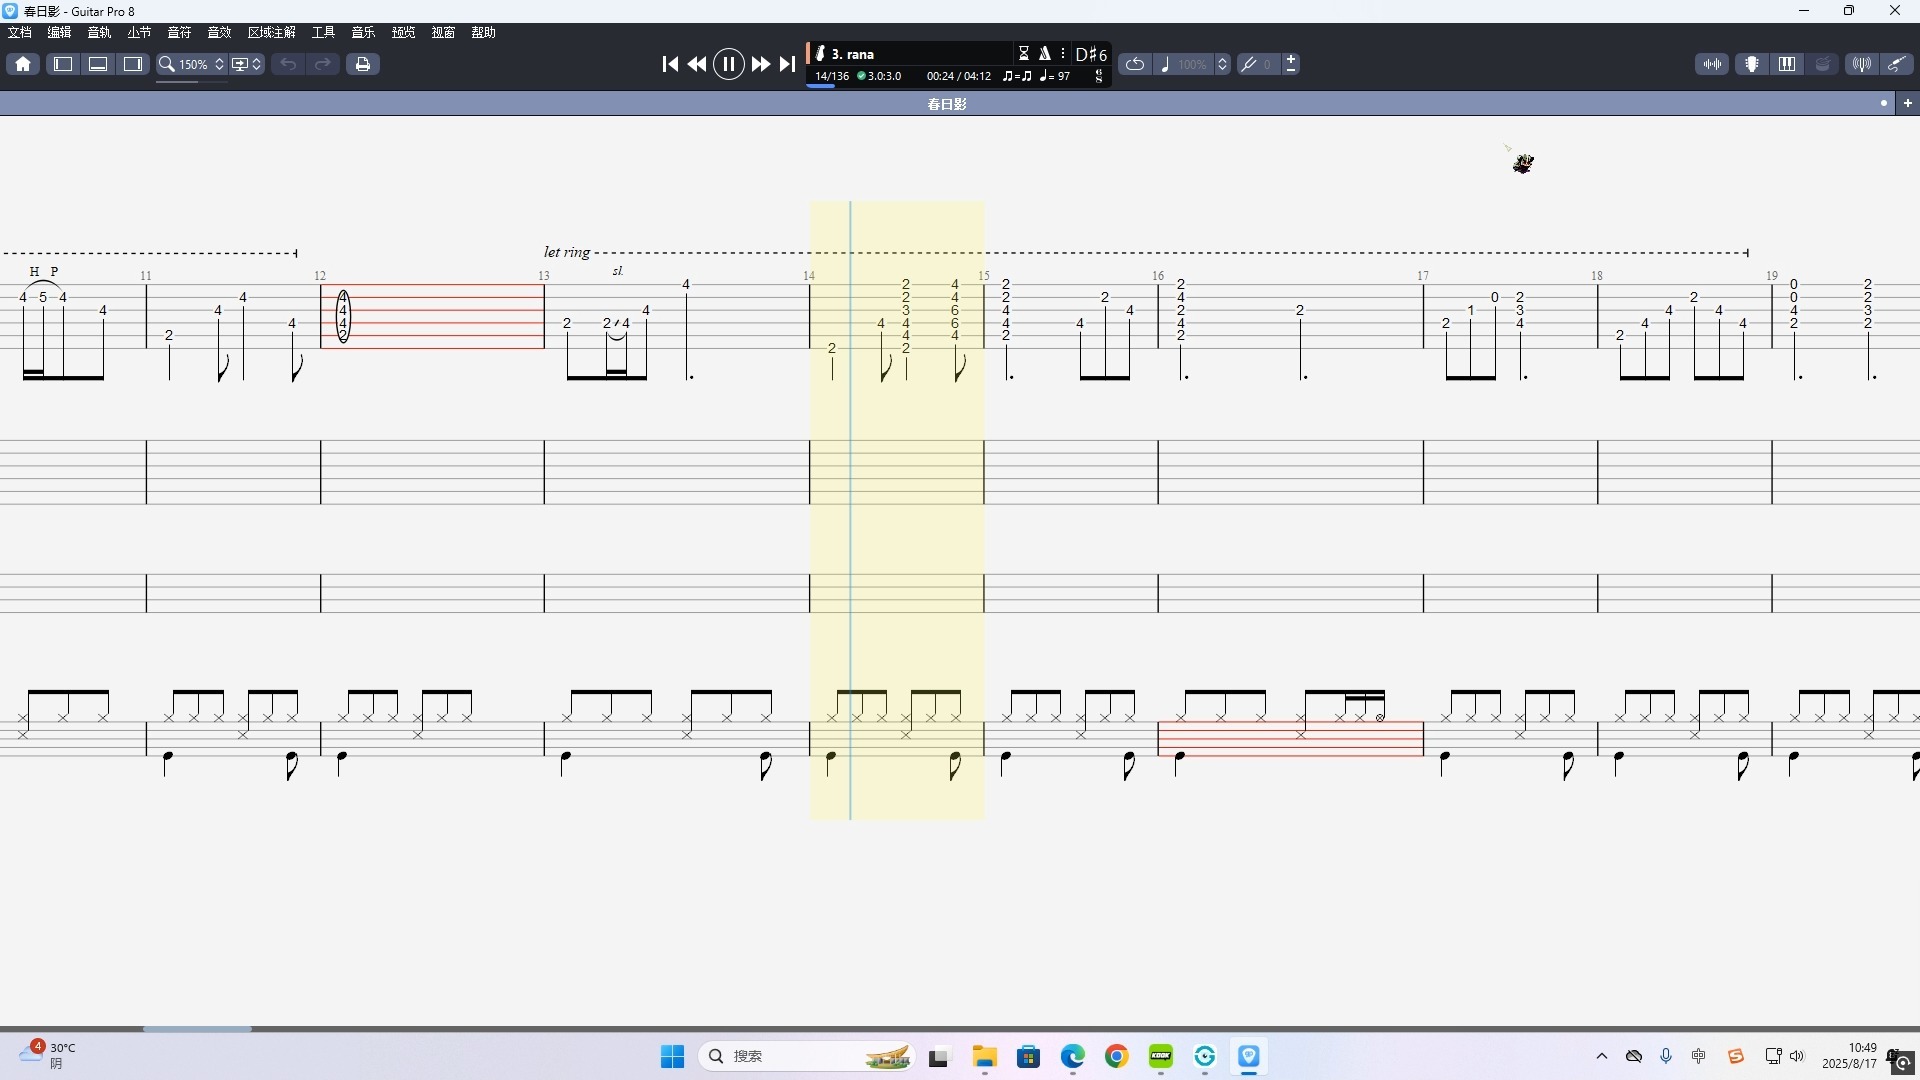
Task: Click the playback cursor line in bar 14
Action: tap(851, 510)
